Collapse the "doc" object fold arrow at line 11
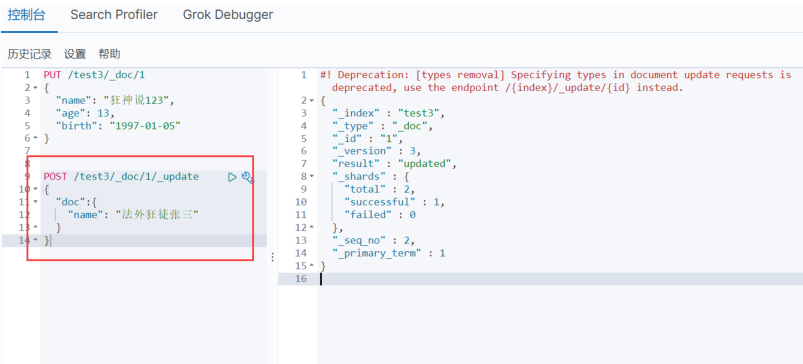The height and width of the screenshot is (364, 803). 35,202
